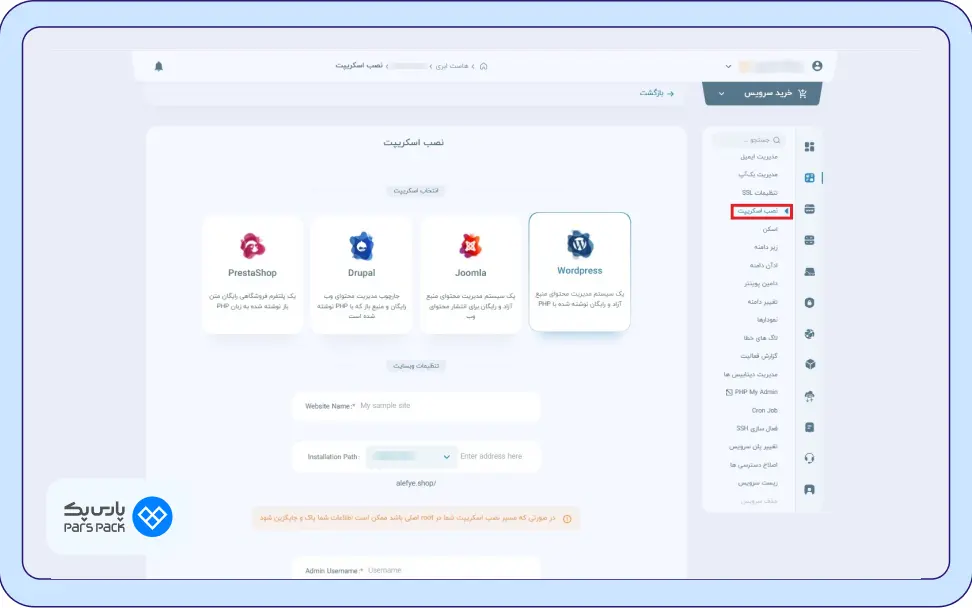Viewport: 972px width, 608px height.
Task: Click the info icon in the orange warning
Action: pyautogui.click(x=567, y=519)
